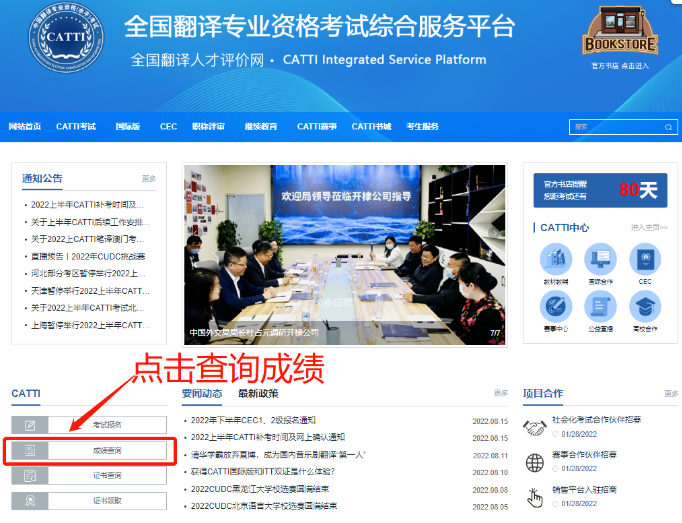682x523 pixels.
Task: Open notice 直播预告丨2022年CUDC挑战赛
Action: click(x=88, y=257)
